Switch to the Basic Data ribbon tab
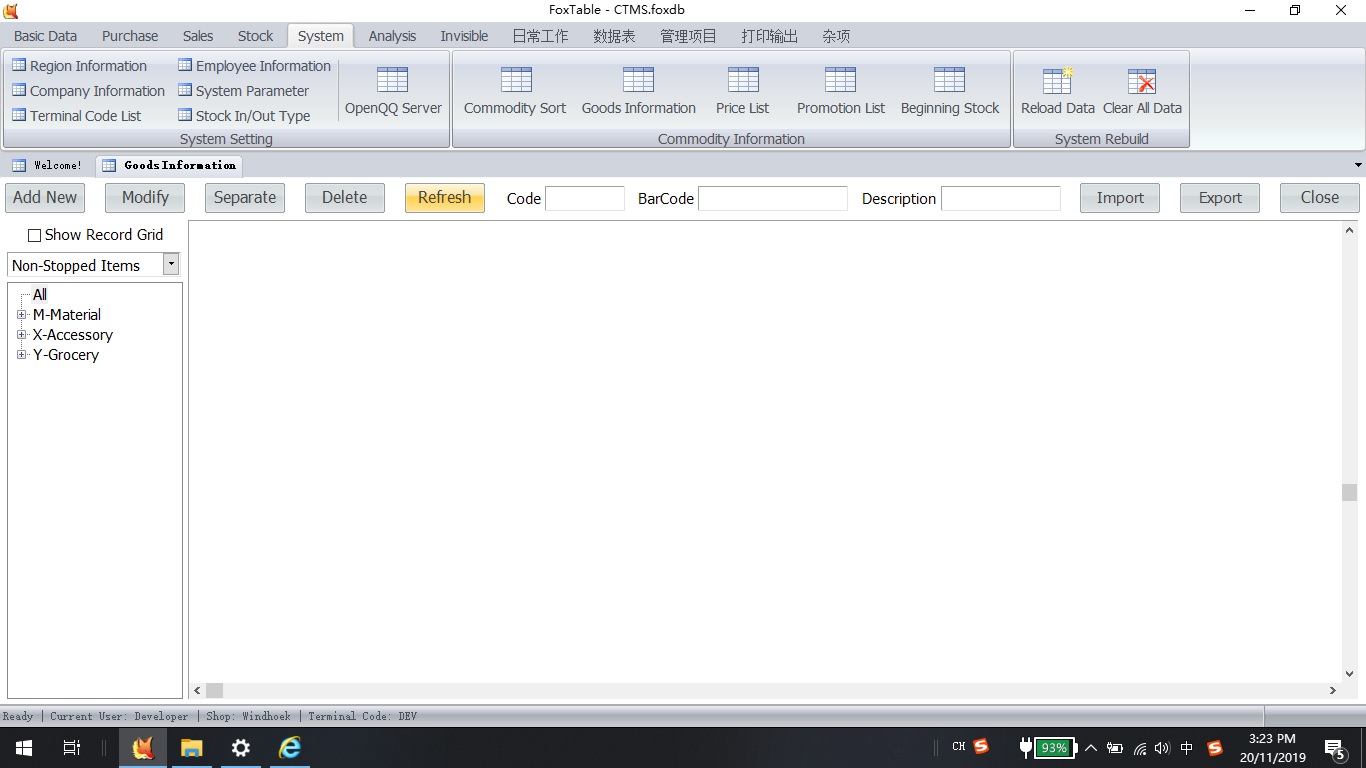 pyautogui.click(x=45, y=36)
